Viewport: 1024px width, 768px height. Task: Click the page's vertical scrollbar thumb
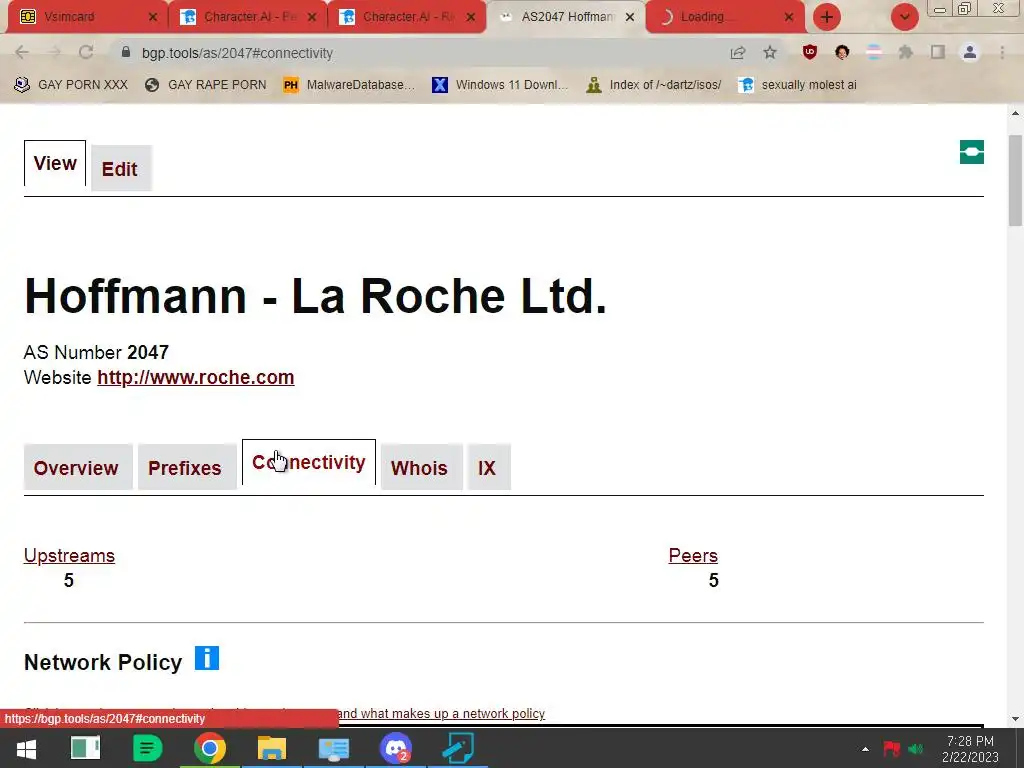tap(1016, 181)
